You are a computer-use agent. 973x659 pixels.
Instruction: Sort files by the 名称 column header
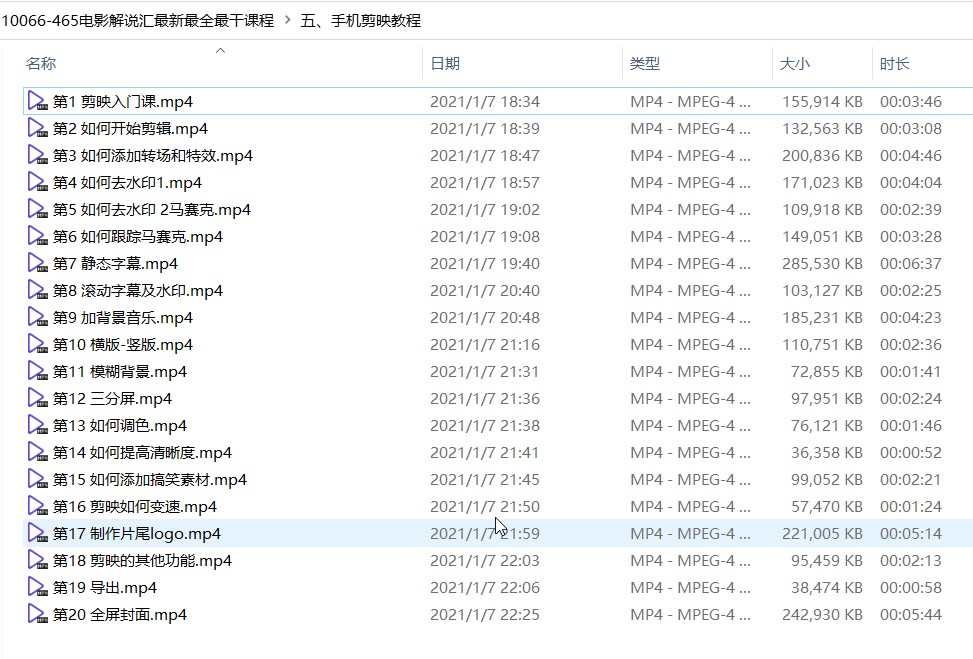(41, 63)
